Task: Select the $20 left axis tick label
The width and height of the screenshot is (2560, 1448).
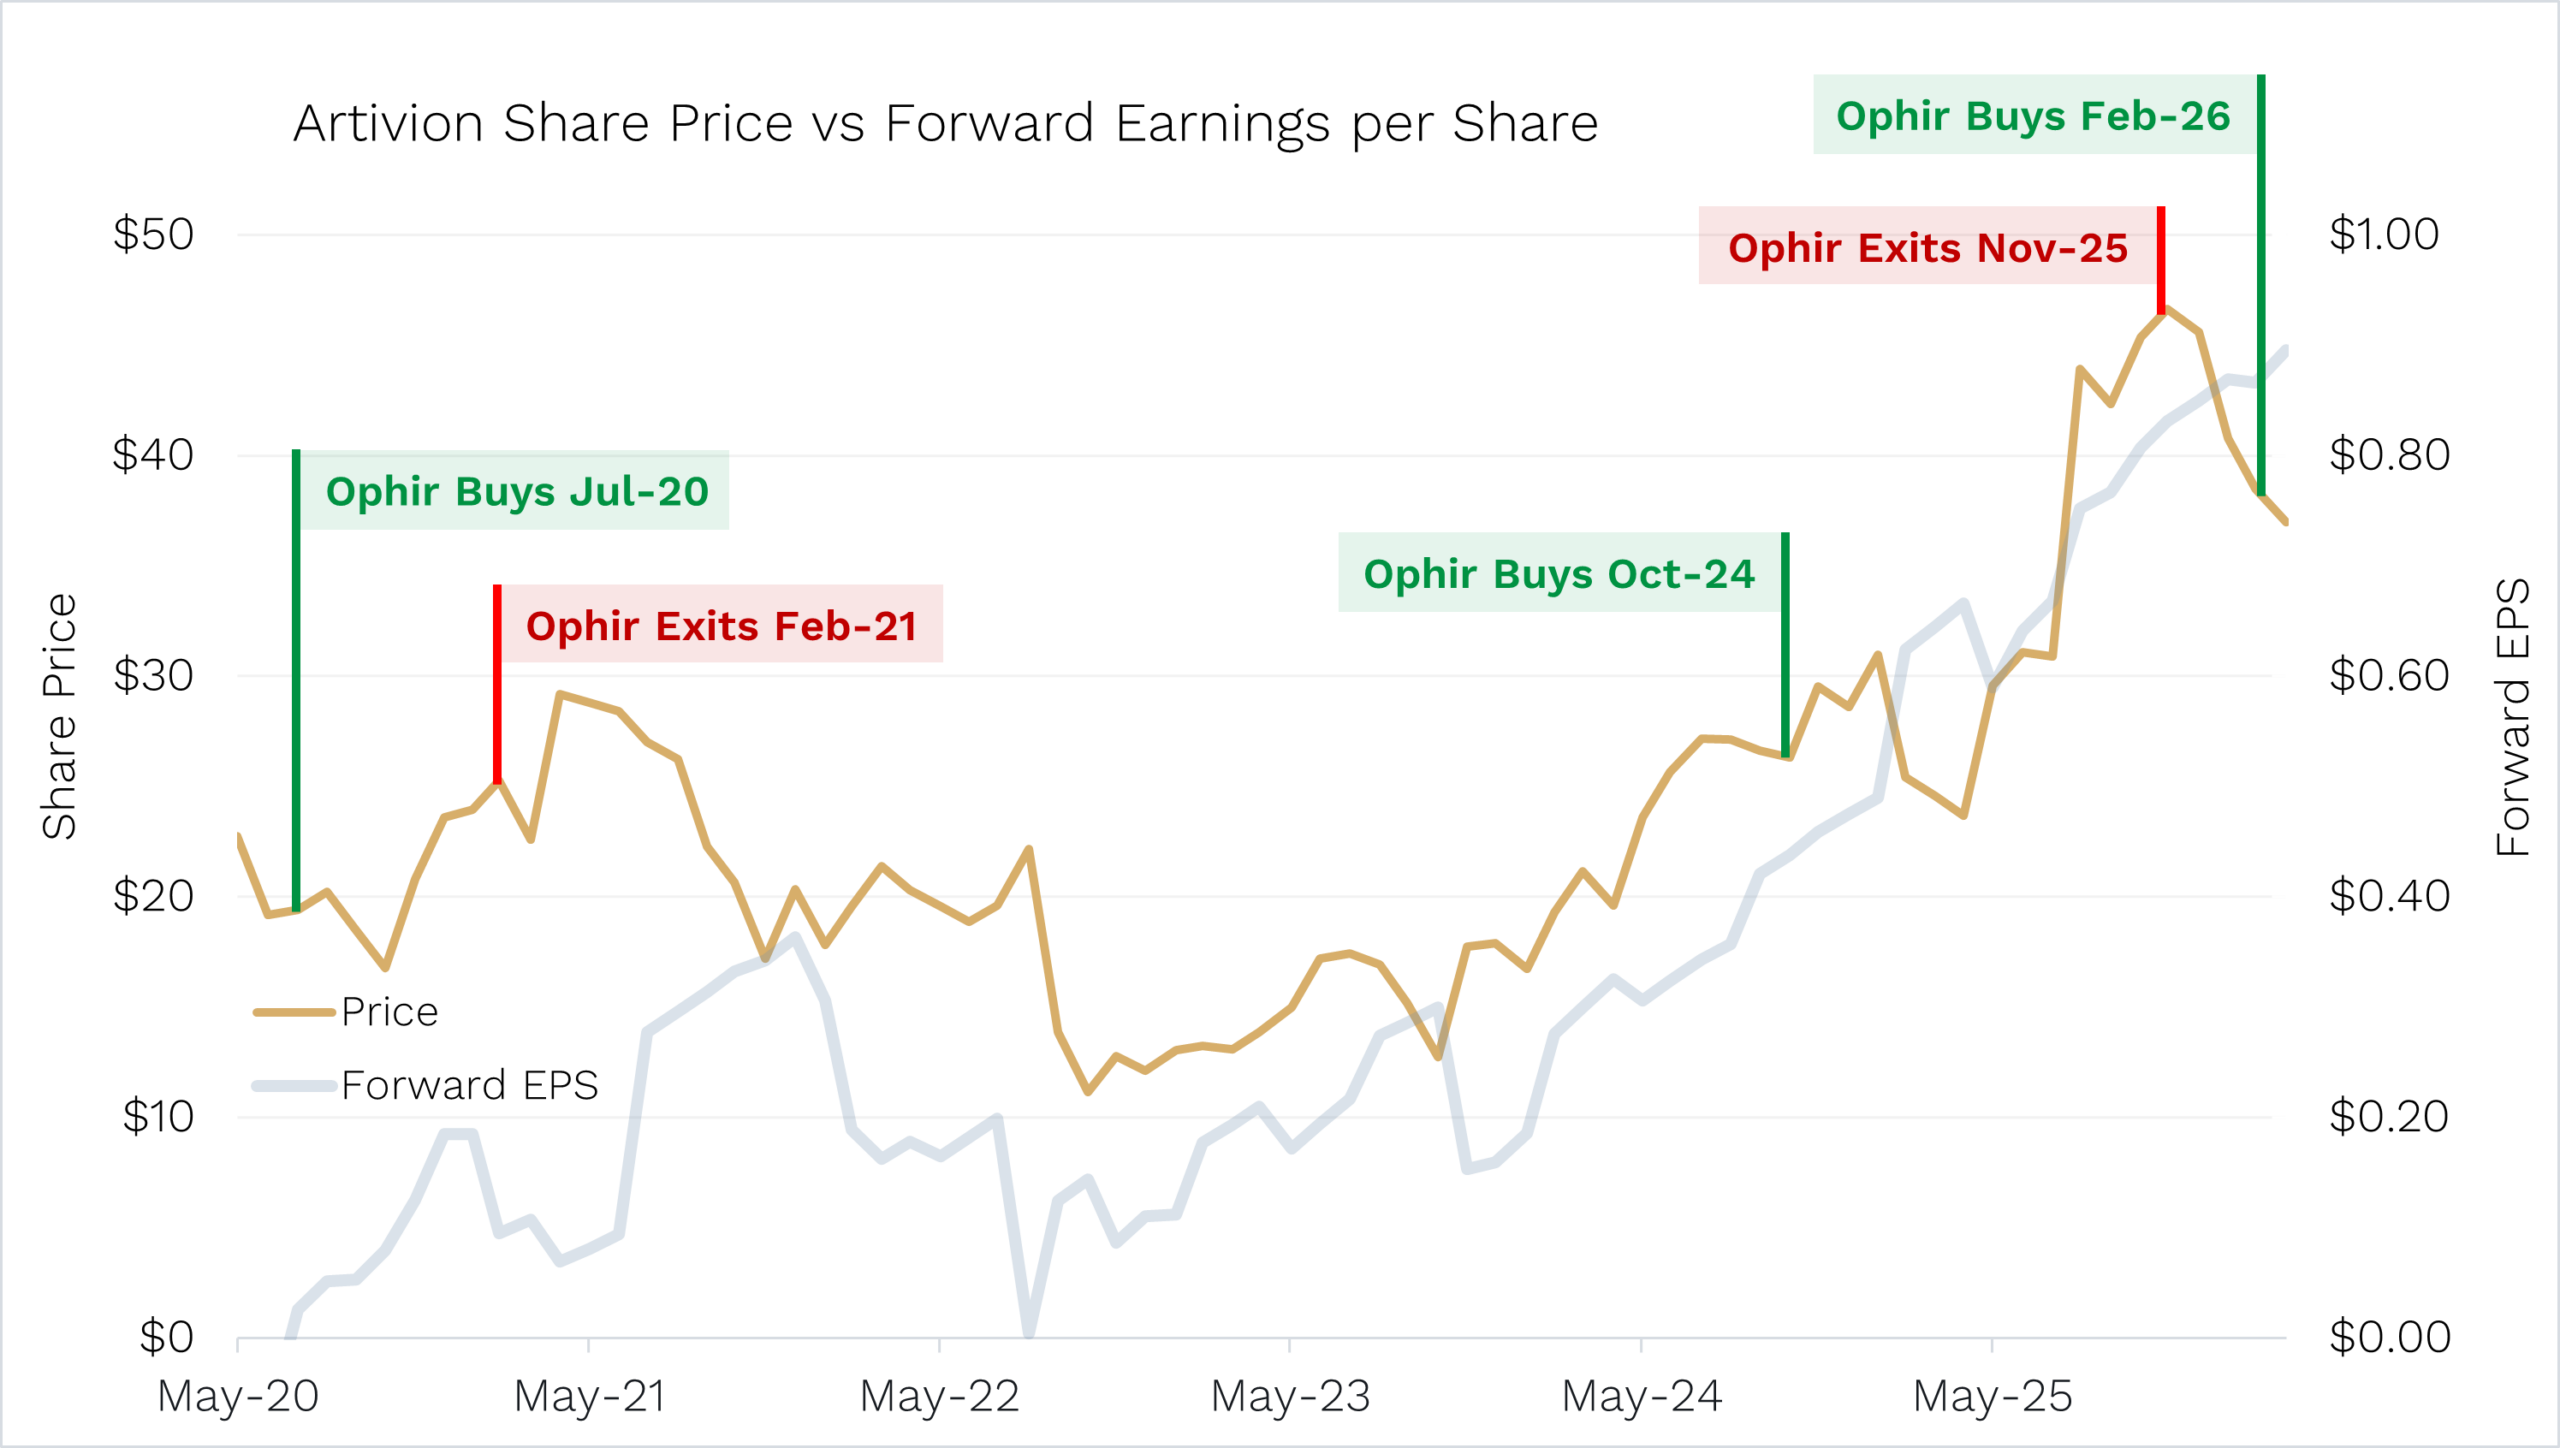Action: coord(153,896)
